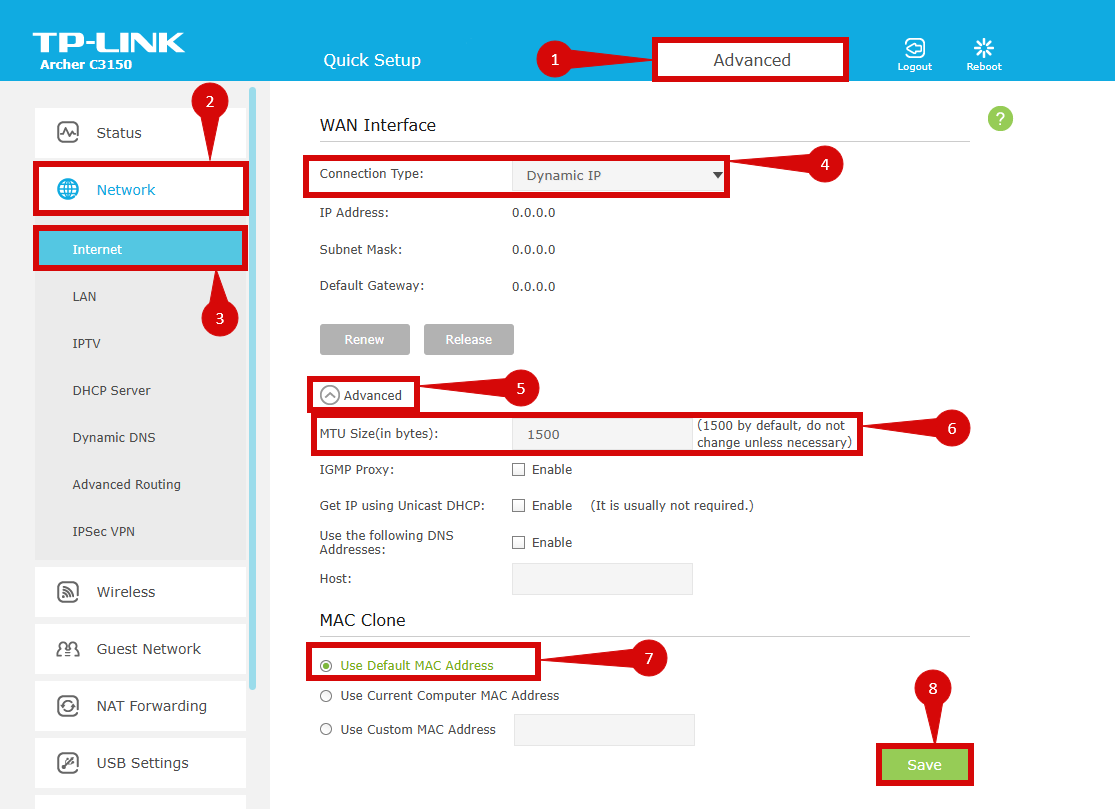
Task: Open NAT Forwarding icon
Action: (68, 706)
